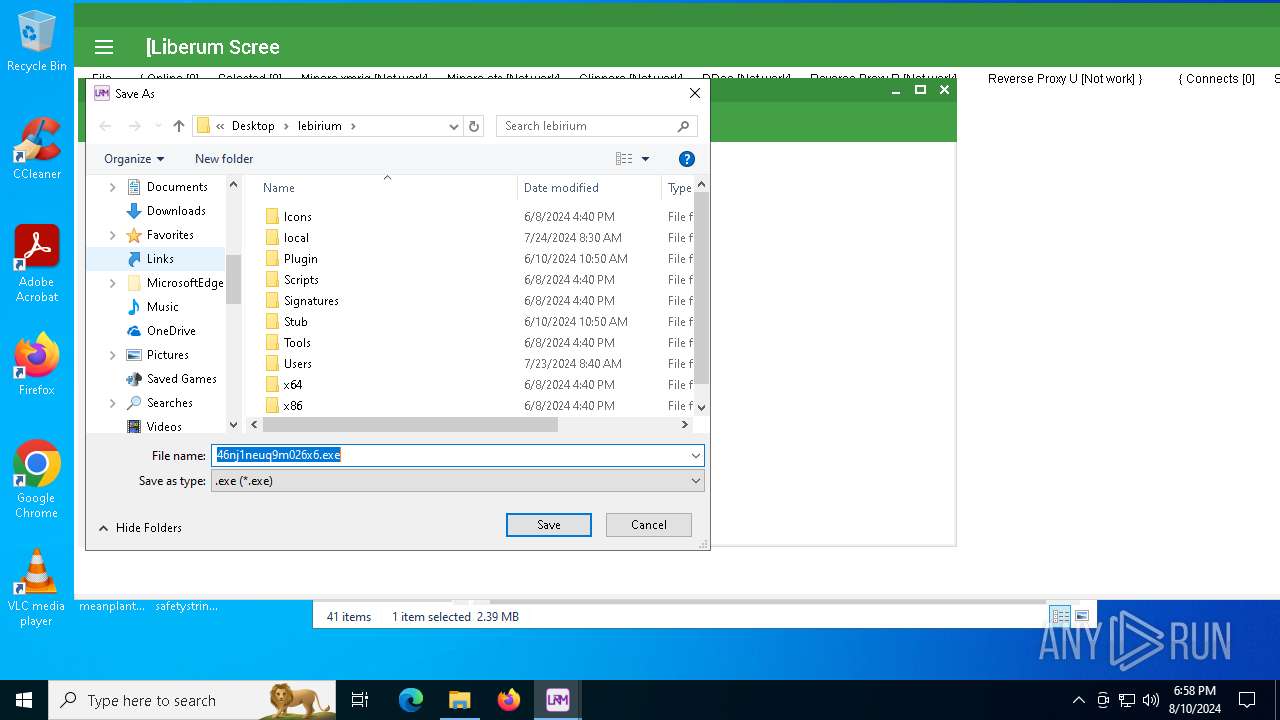Open the File name history dropdown

pos(696,456)
